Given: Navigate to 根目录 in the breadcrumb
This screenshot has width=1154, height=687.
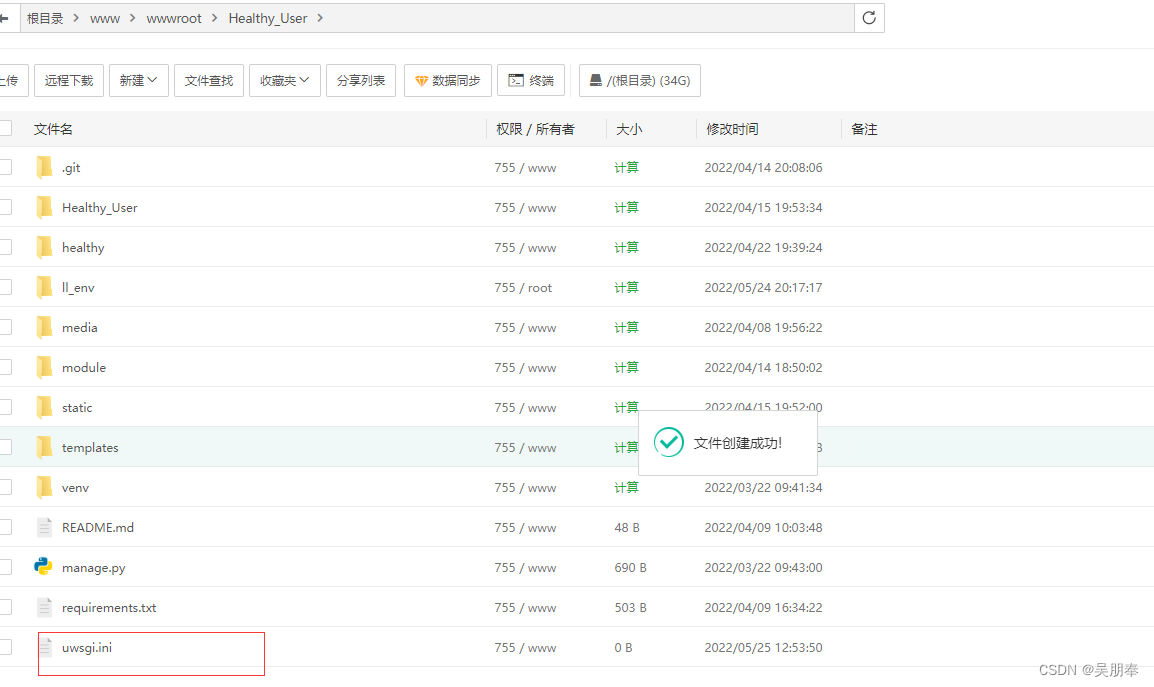Looking at the screenshot, I should pyautogui.click(x=45, y=18).
